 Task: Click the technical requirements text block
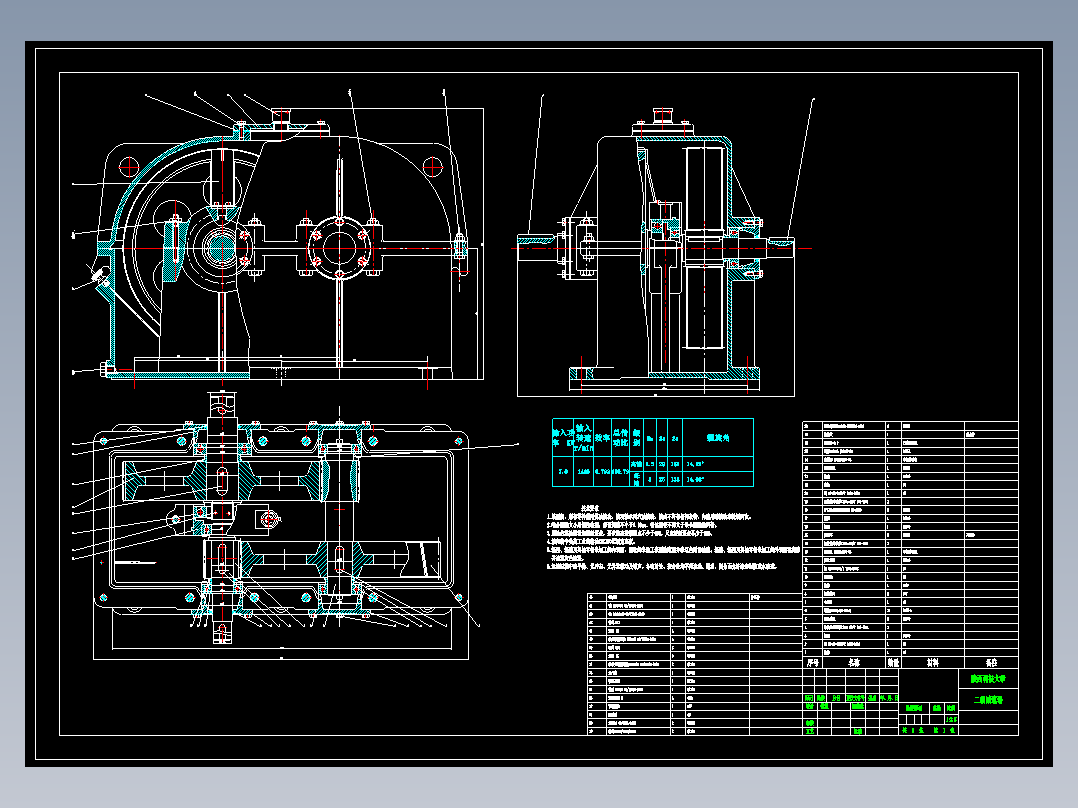tap(672, 538)
